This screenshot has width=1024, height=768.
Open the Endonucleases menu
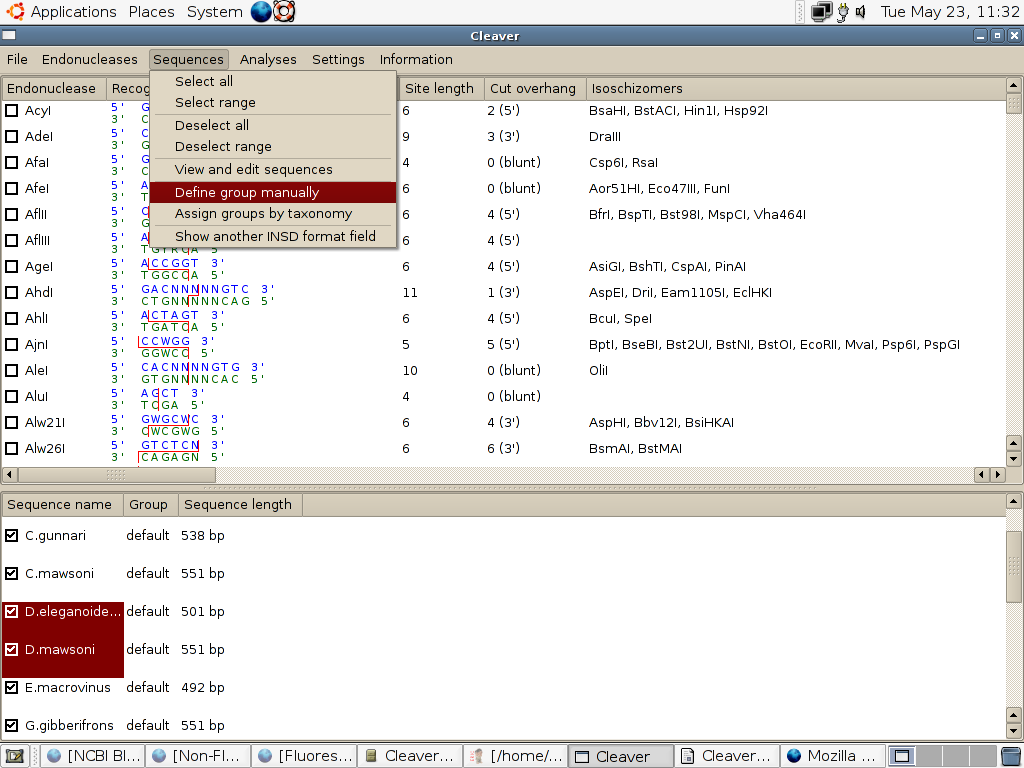click(90, 59)
